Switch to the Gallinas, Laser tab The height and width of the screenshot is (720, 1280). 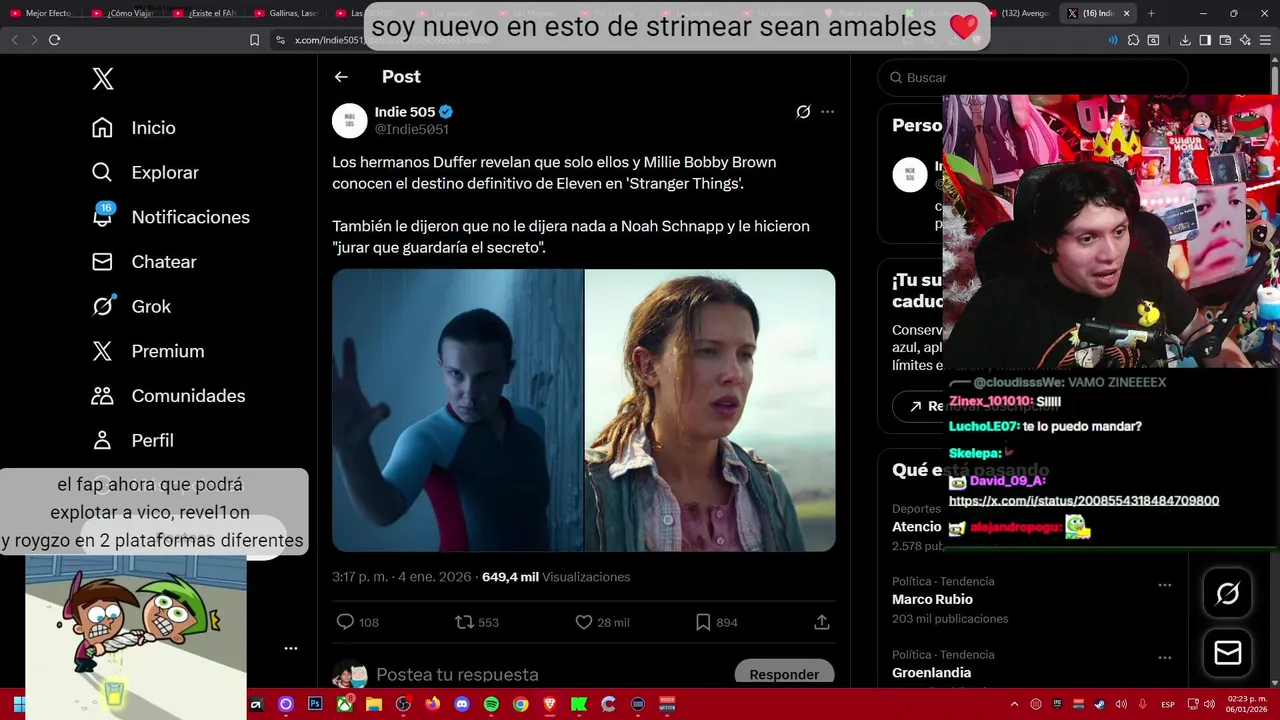286,13
